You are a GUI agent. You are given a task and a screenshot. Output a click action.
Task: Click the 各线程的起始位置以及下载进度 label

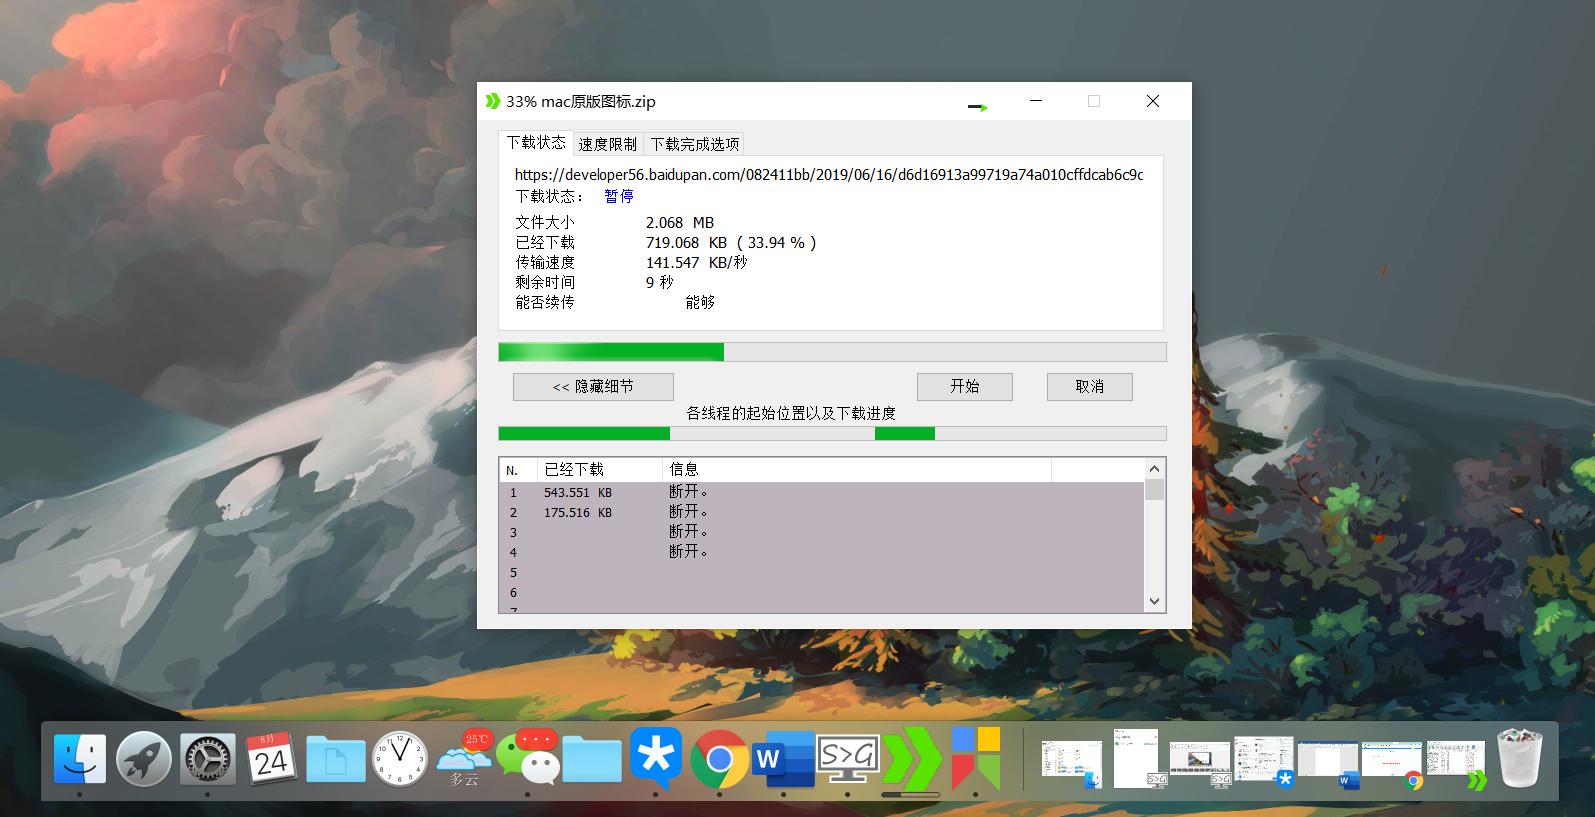click(x=791, y=413)
